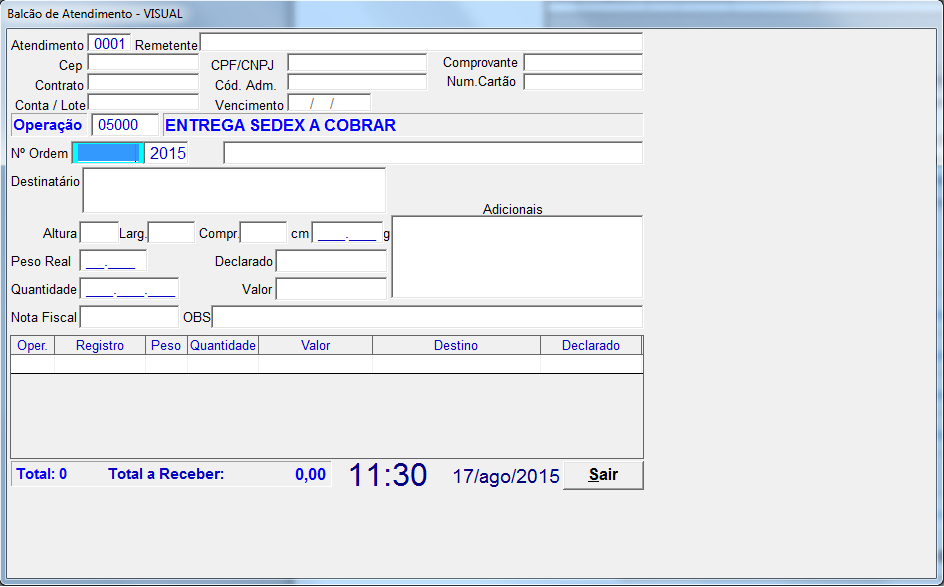944x587 pixels.
Task: Select the Peso column header
Action: coord(166,346)
